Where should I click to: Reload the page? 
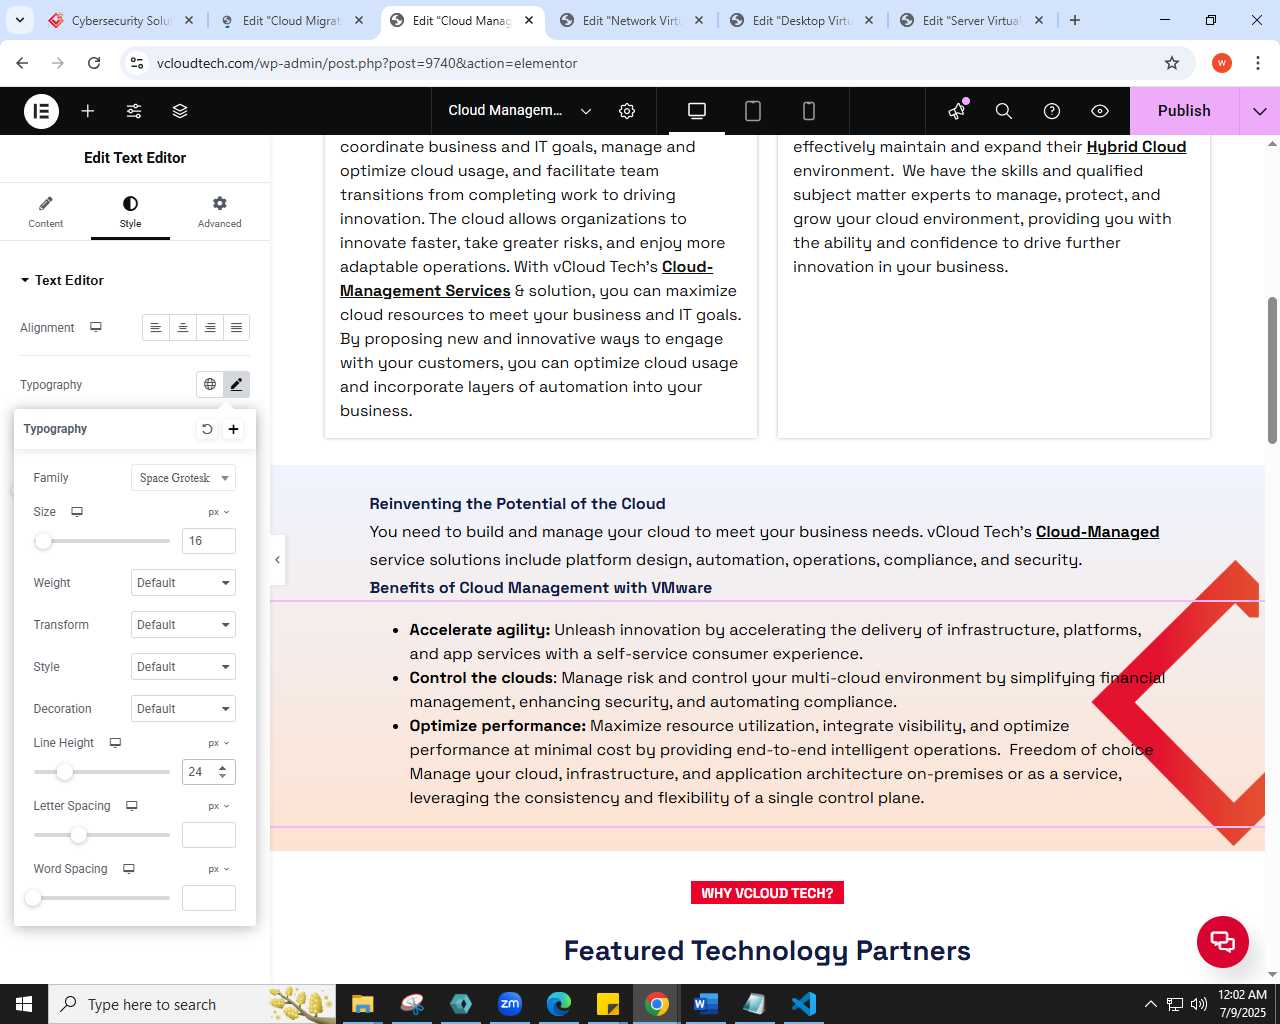pos(94,63)
